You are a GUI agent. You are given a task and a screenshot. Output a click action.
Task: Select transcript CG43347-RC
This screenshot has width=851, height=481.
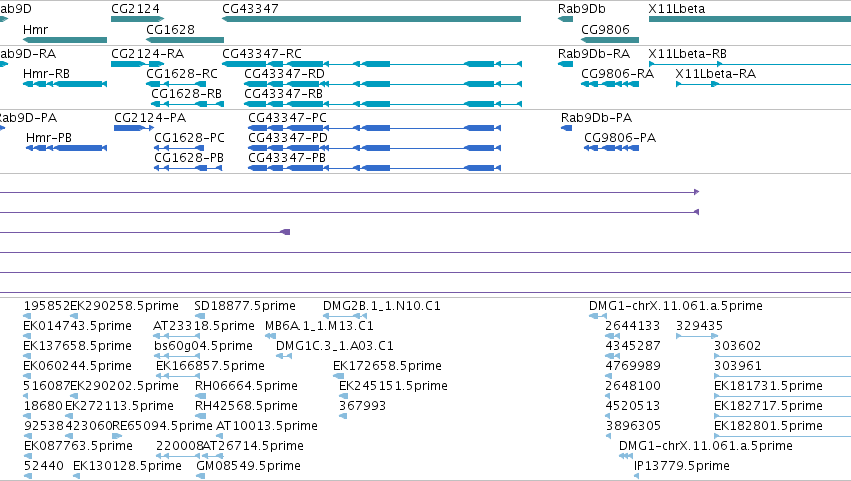[x=262, y=54]
